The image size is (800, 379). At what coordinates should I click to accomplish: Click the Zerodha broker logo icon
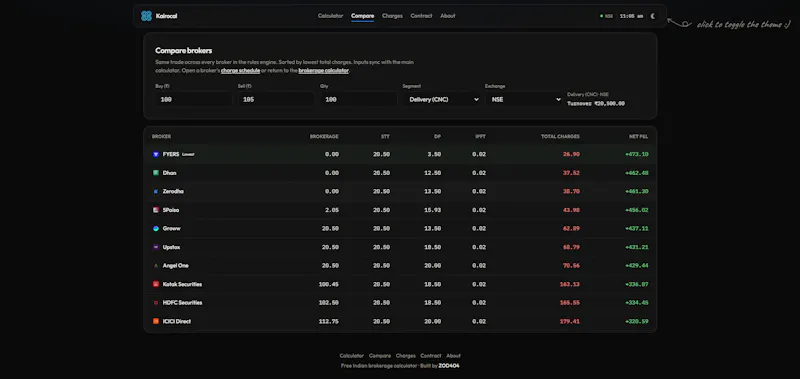click(x=156, y=191)
